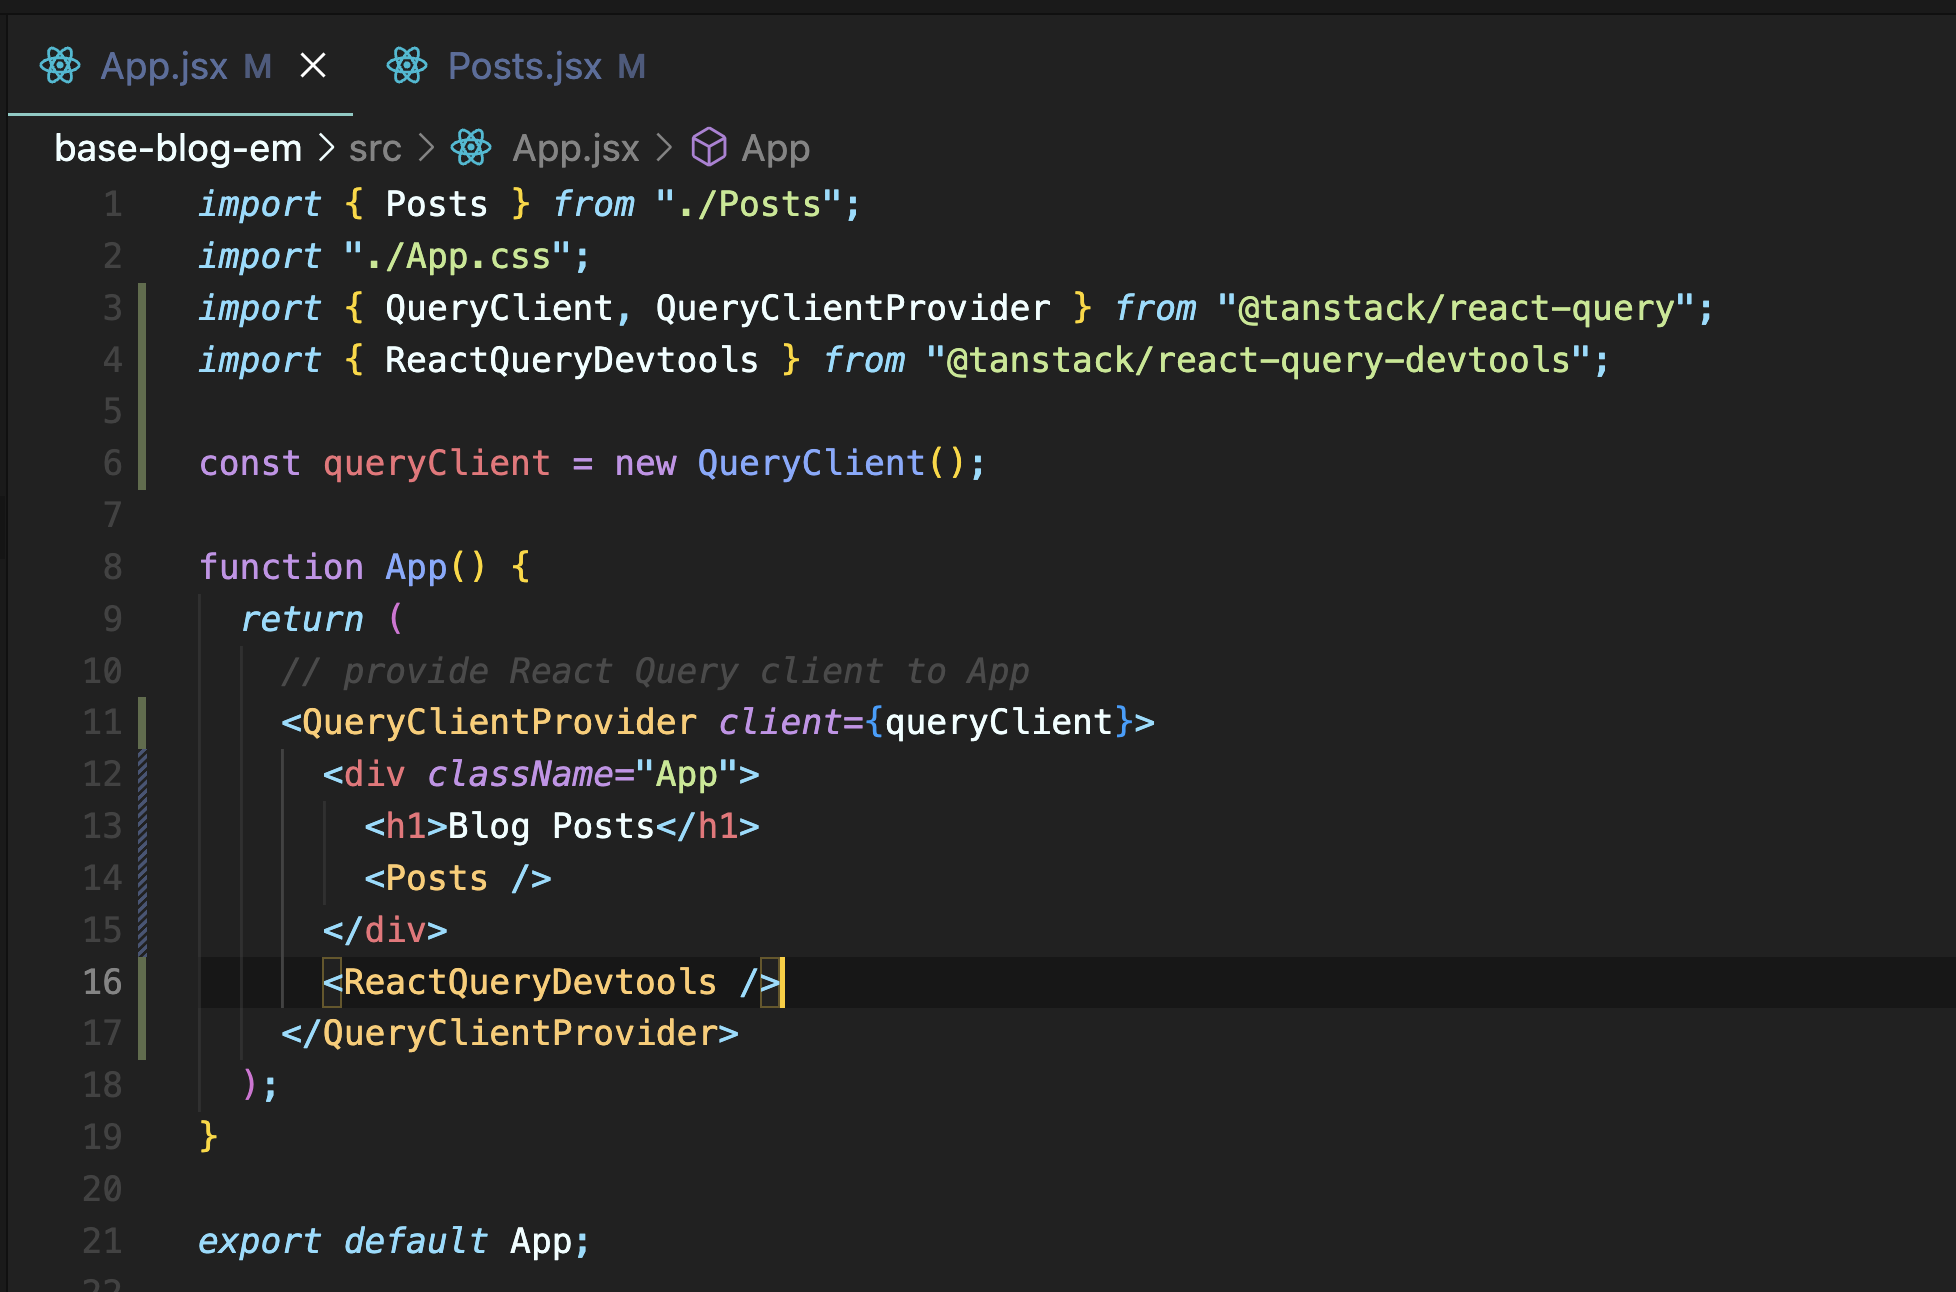Click "@tanstack/react-query" string on line 3
1956x1292 pixels.
1456,308
